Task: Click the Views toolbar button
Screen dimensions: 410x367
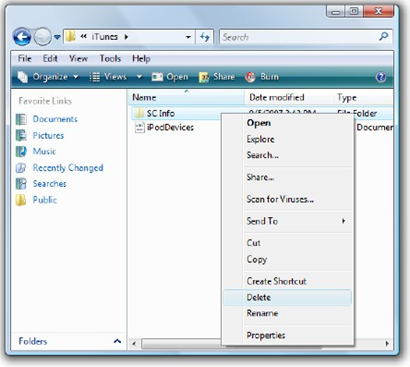Action: [x=109, y=77]
